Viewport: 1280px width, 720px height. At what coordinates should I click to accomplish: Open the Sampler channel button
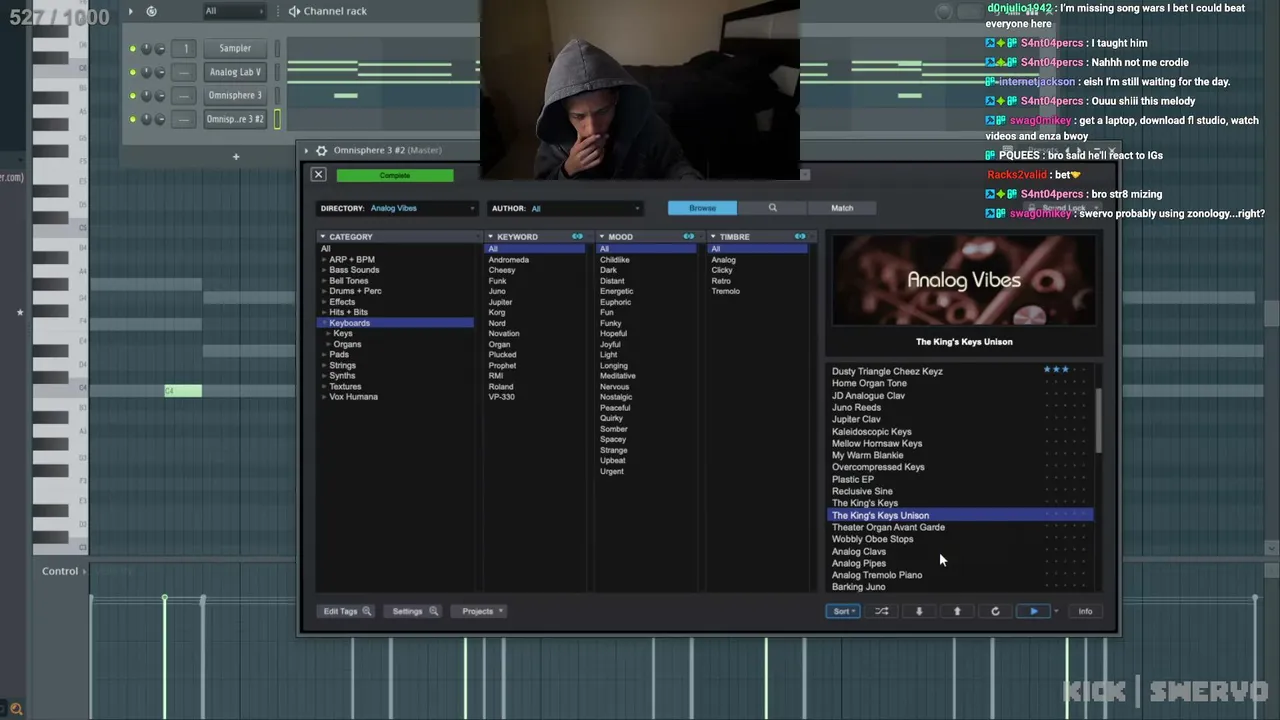click(235, 48)
